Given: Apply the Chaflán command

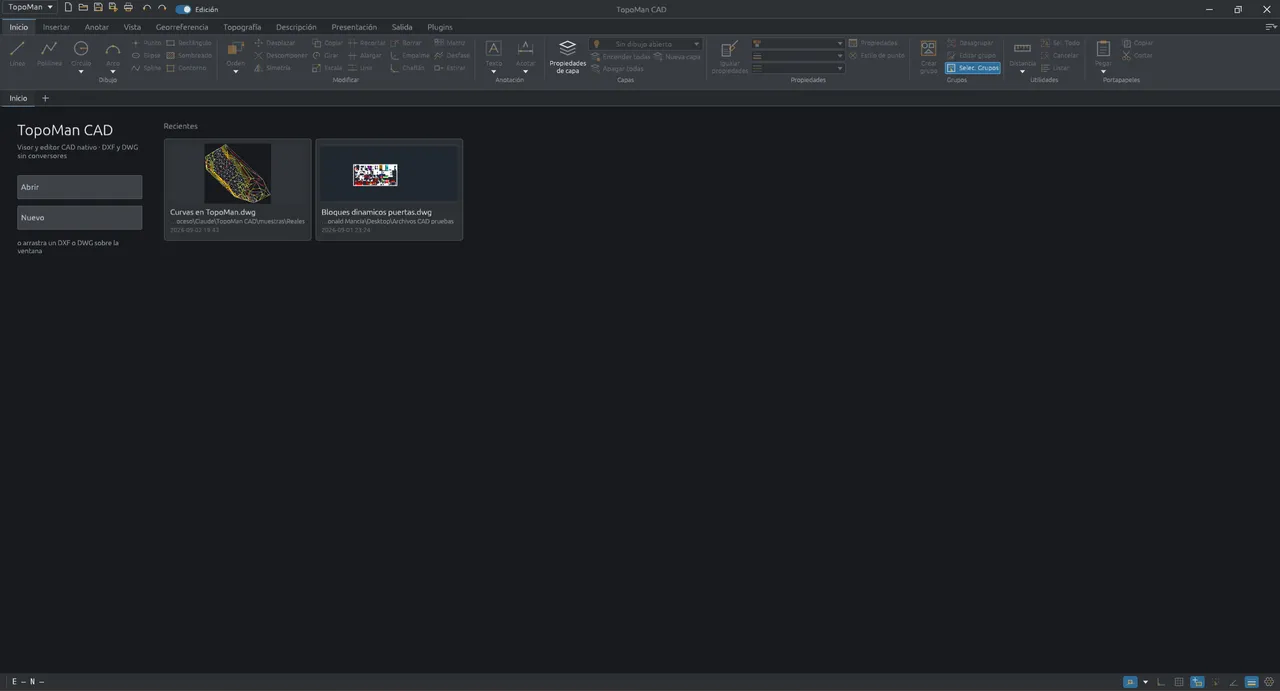Looking at the screenshot, I should click(x=408, y=67).
